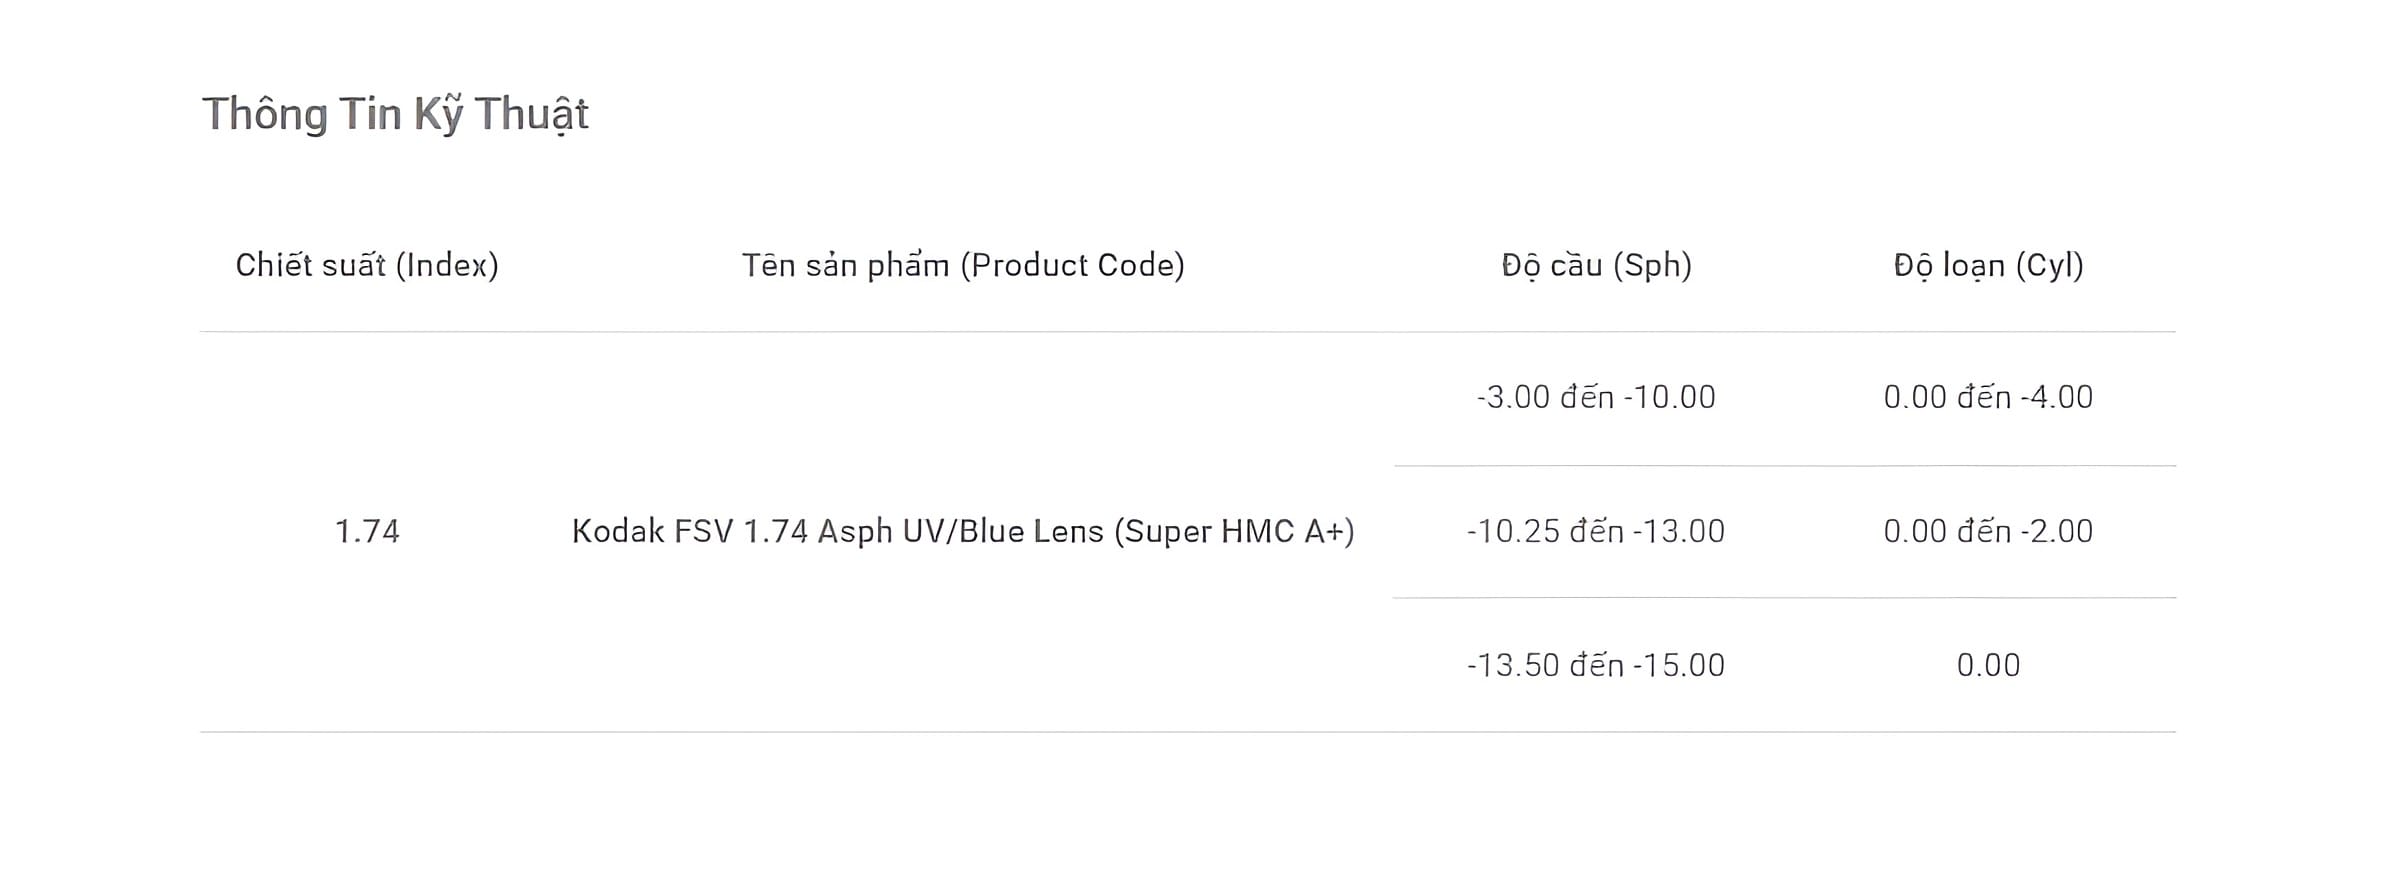Select the 'Tên sản phẩm (Product Code)' header
2400x885 pixels.
click(963, 265)
